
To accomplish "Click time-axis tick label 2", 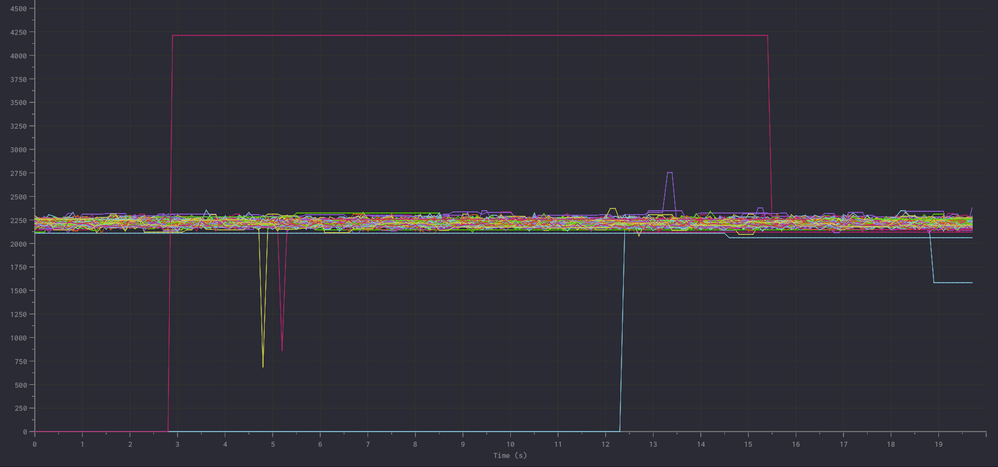I will 130,443.
